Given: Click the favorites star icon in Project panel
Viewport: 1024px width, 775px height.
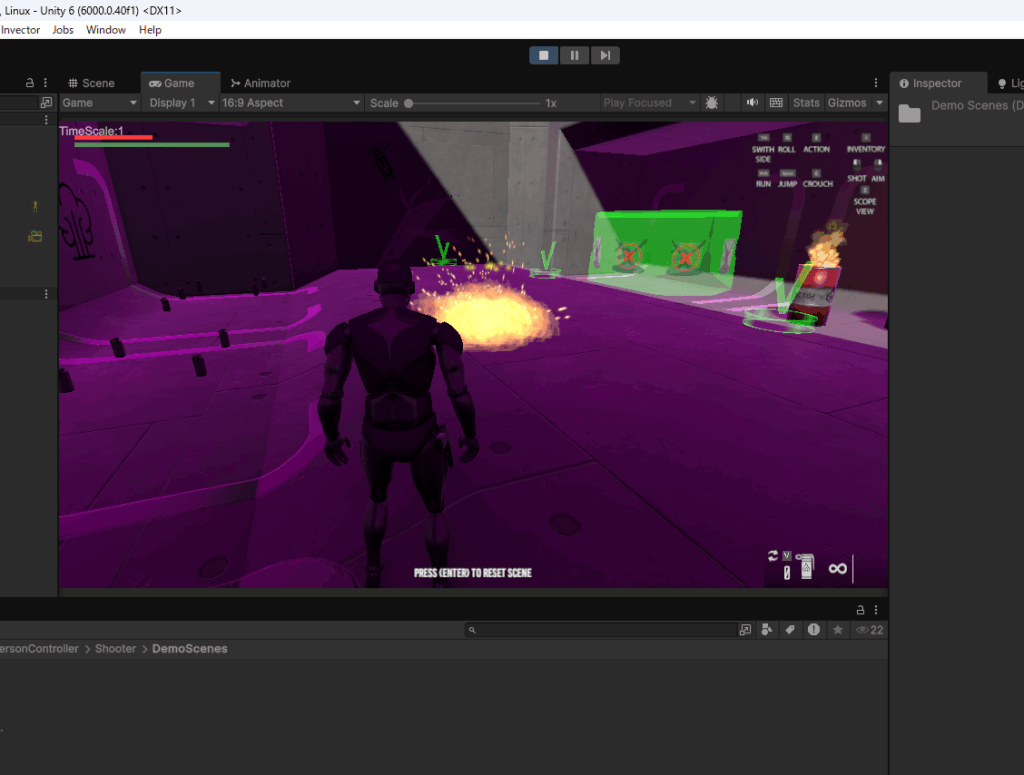Looking at the screenshot, I should [838, 630].
